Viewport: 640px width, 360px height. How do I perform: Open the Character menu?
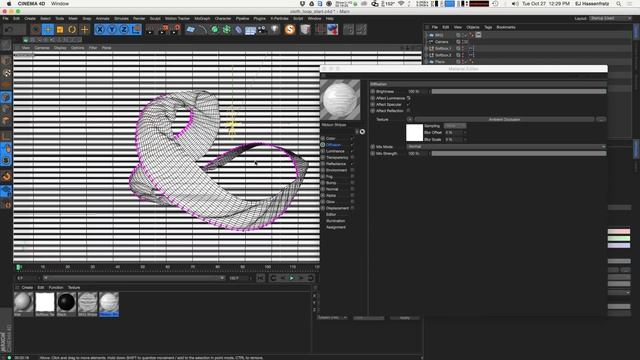(223, 18)
